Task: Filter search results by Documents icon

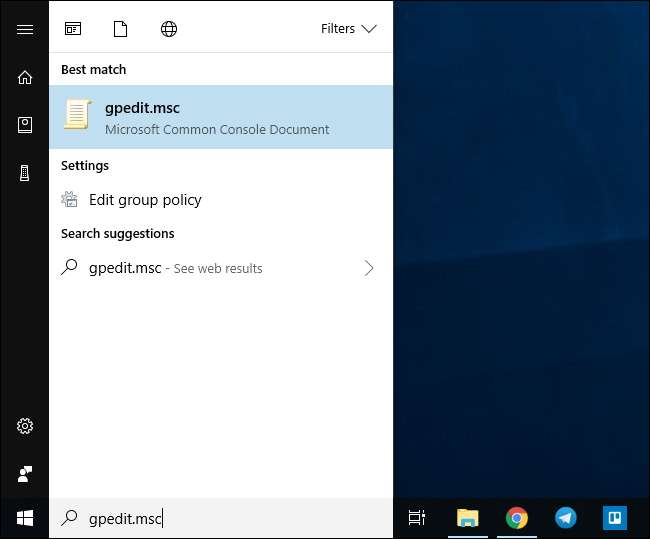Action: click(120, 29)
